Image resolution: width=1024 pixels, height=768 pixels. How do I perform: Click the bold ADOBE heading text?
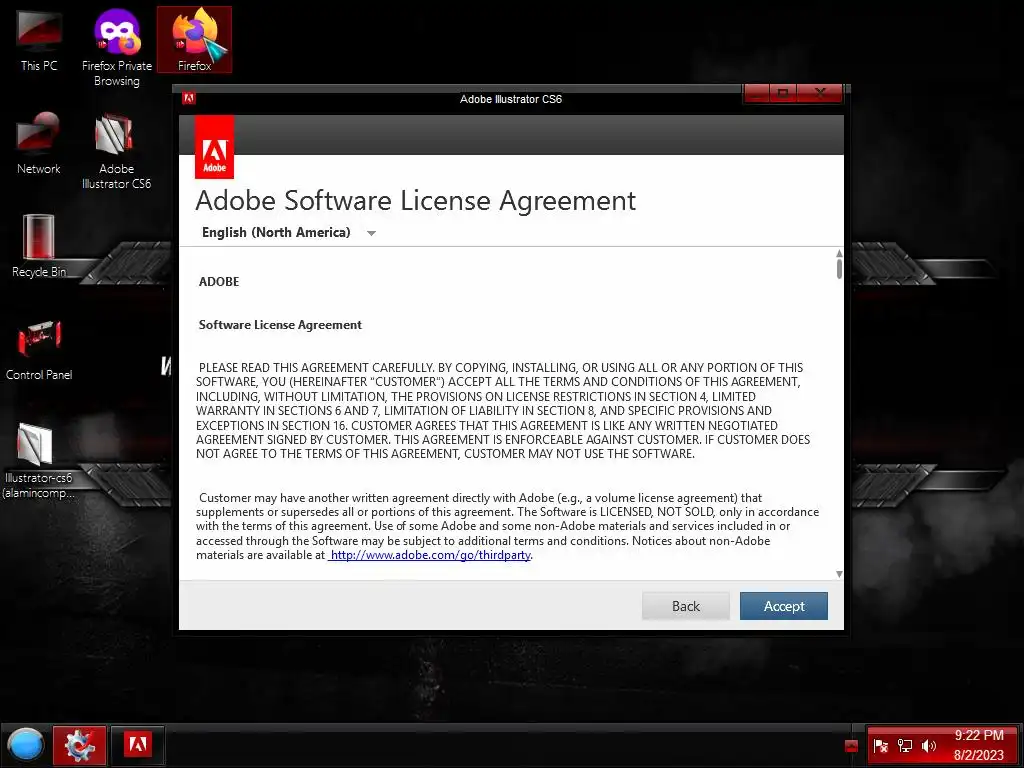click(219, 281)
